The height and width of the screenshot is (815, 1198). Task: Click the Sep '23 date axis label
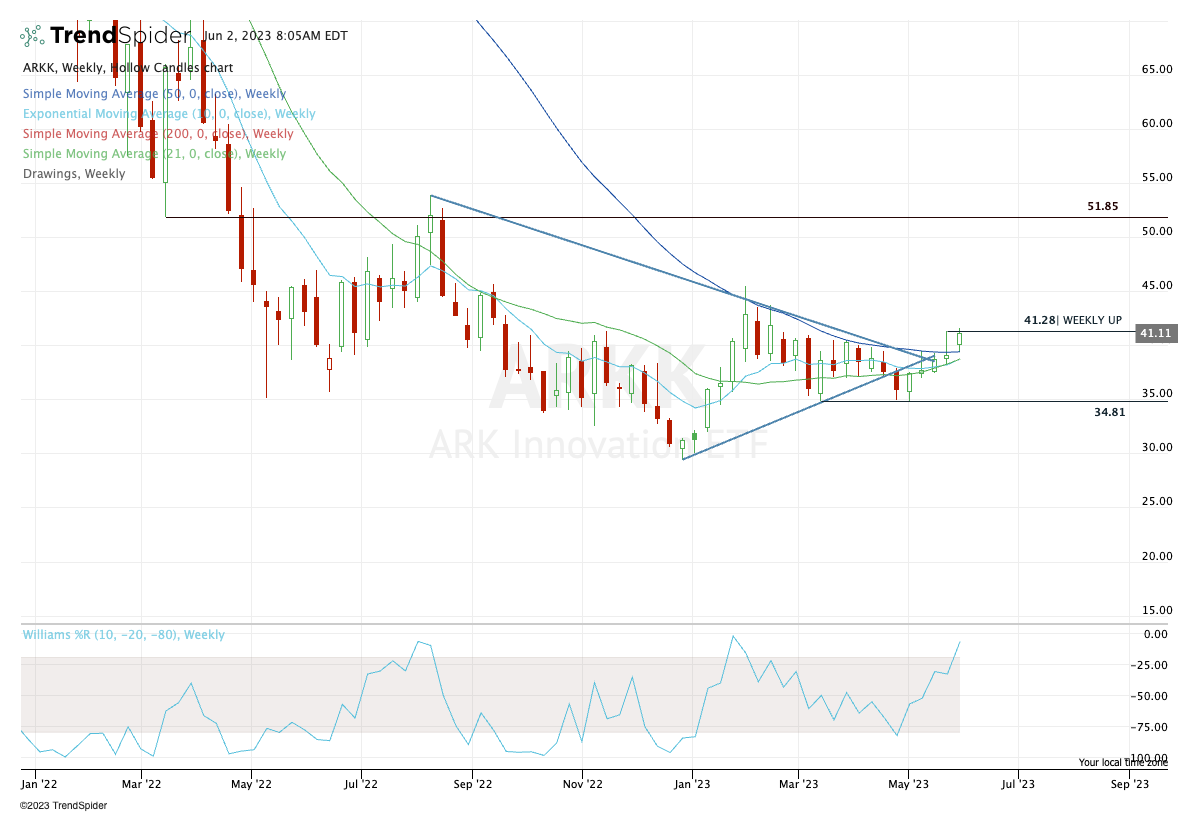pos(1130,784)
